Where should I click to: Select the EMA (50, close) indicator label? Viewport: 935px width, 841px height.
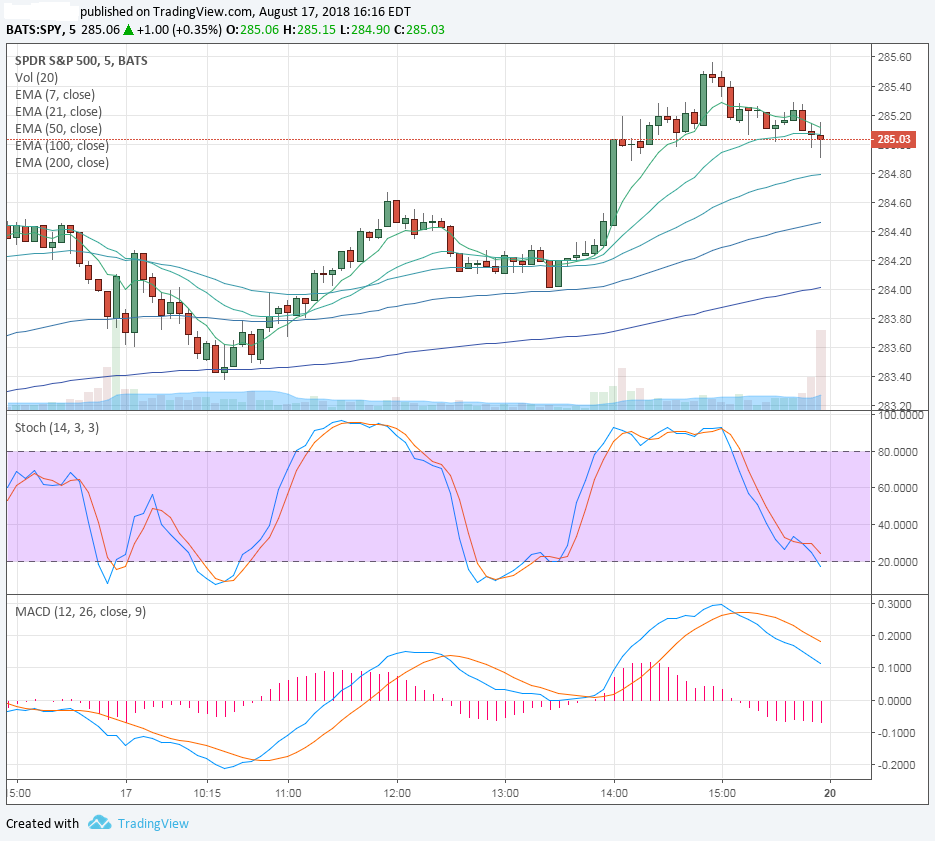click(58, 129)
